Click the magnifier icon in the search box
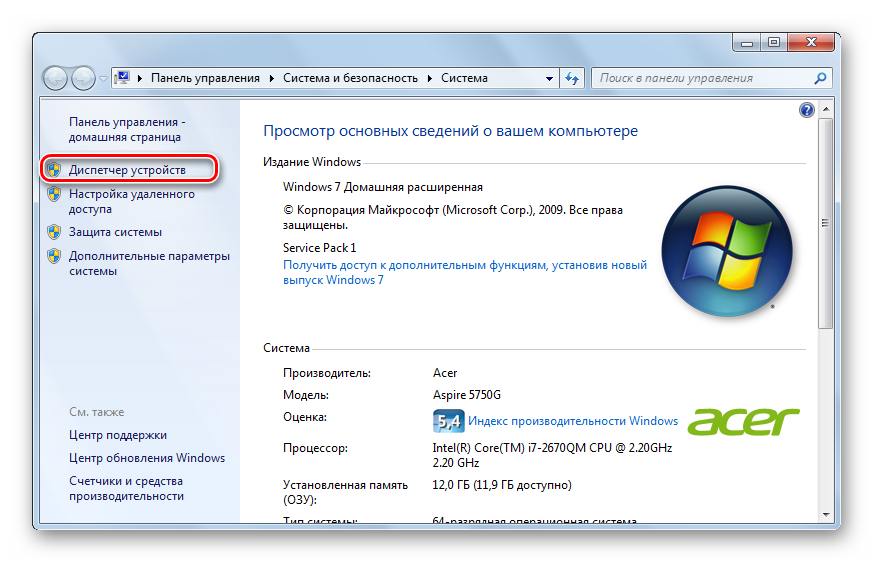Screen dimensions: 874x563 820,78
